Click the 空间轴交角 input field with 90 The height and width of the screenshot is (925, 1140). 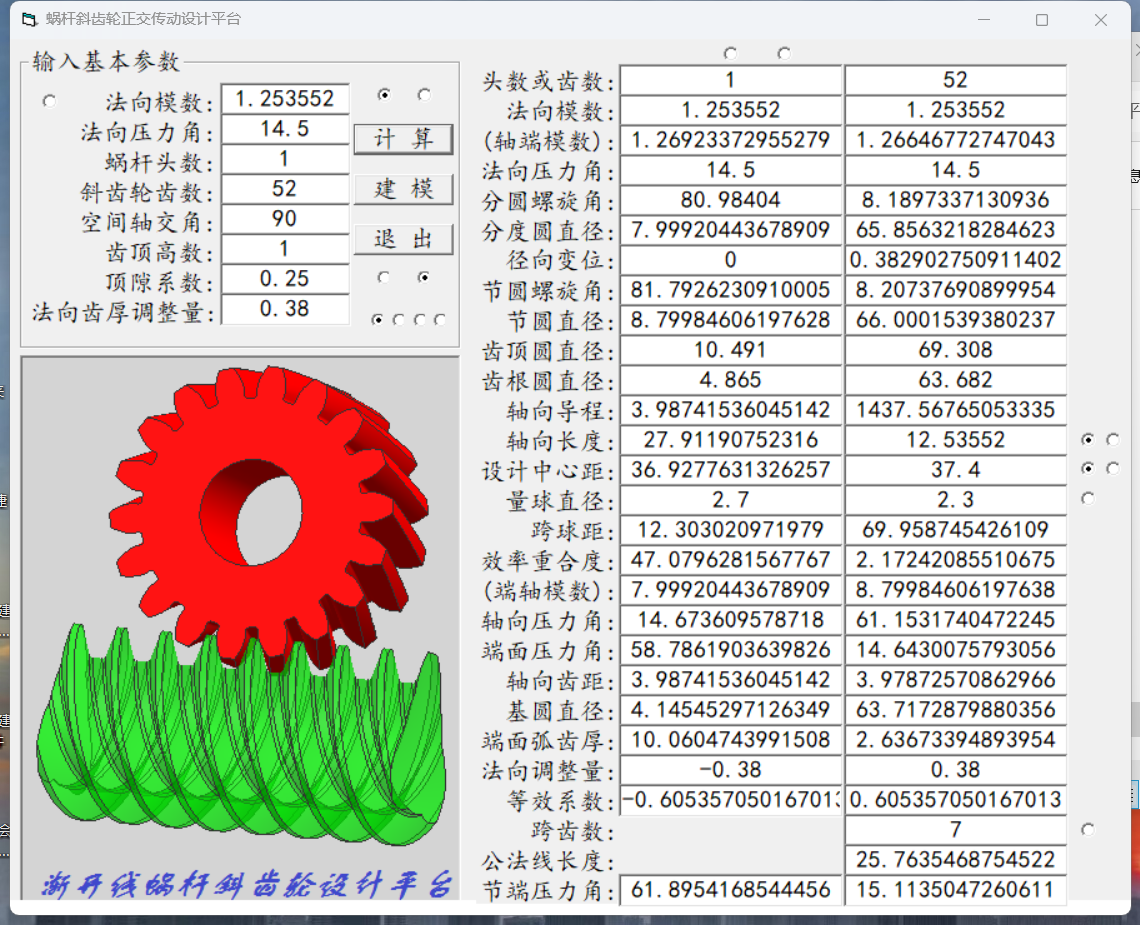click(285, 219)
